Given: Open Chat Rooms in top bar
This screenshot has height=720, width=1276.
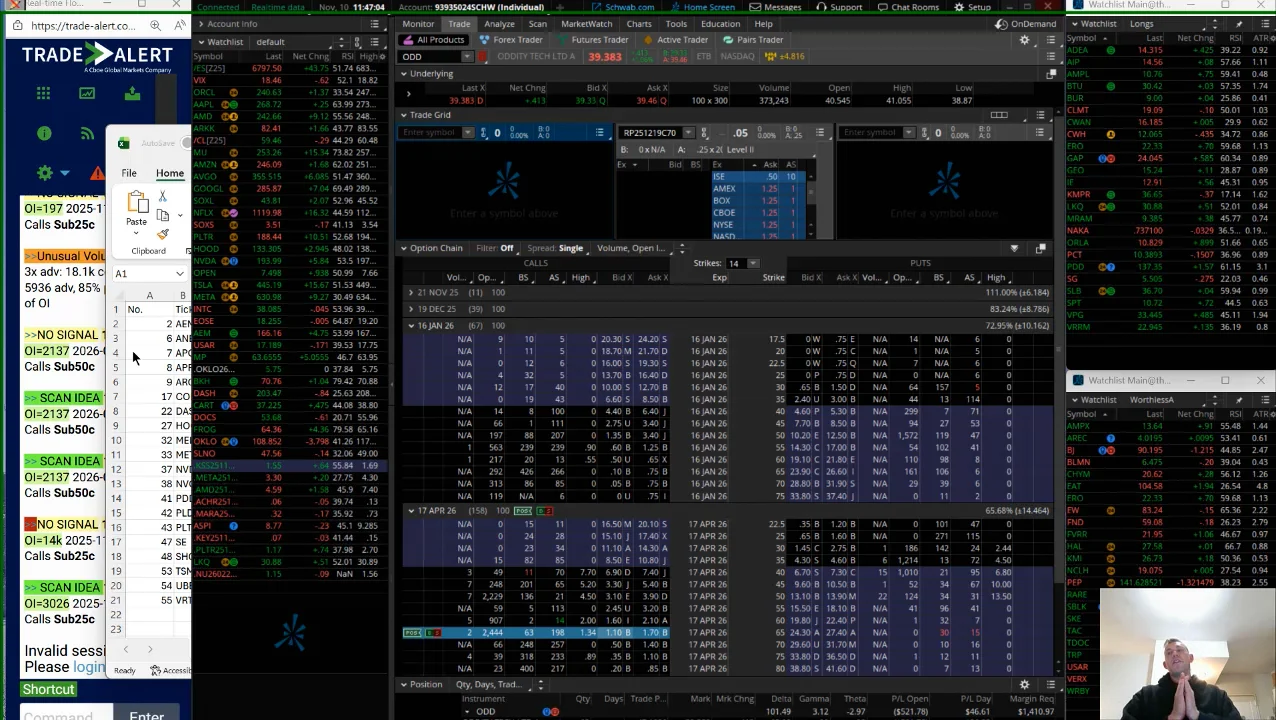Looking at the screenshot, I should click(x=908, y=7).
